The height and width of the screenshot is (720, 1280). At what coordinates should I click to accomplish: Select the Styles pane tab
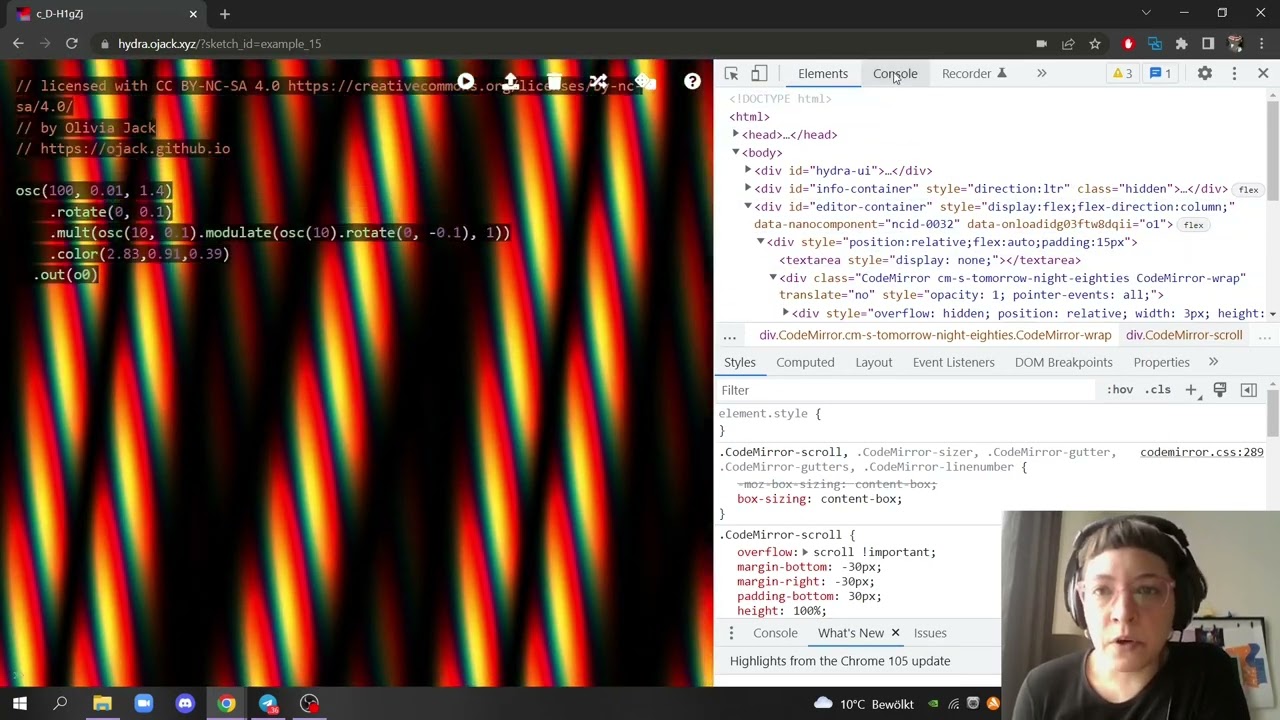(740, 362)
